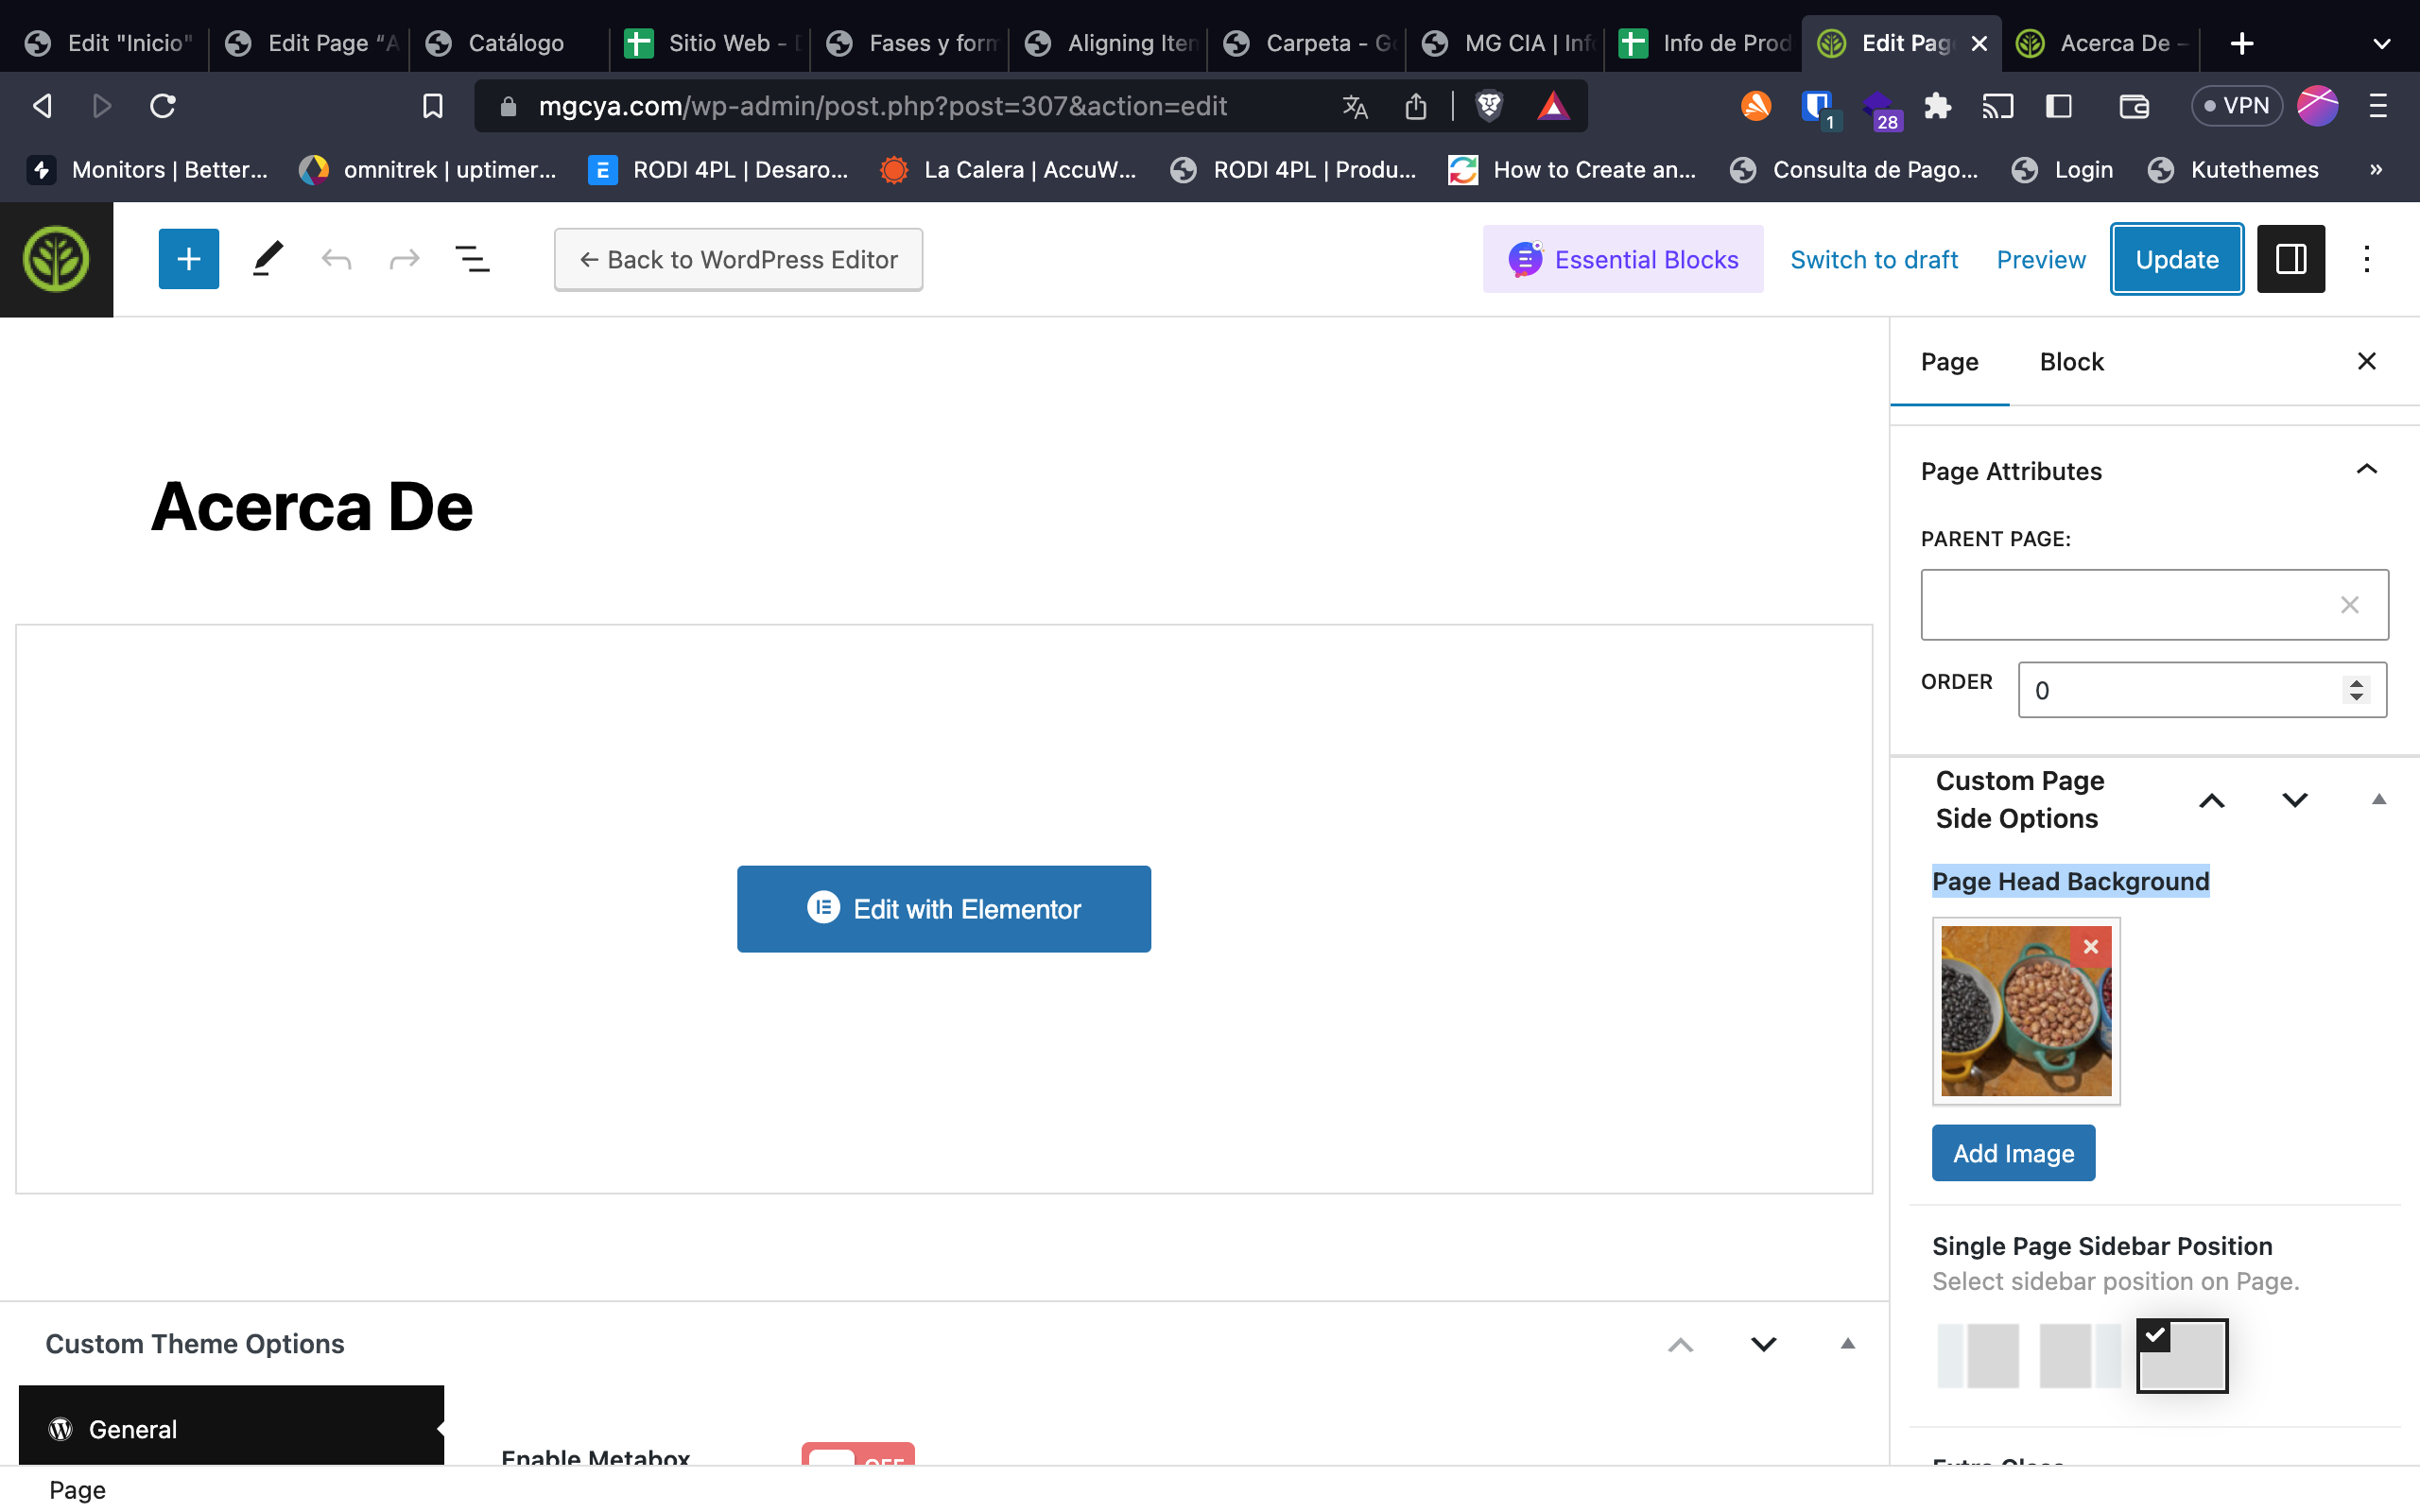The width and height of the screenshot is (2420, 1512).
Task: Open the Brave Wallet icon
Action: (x=2133, y=106)
